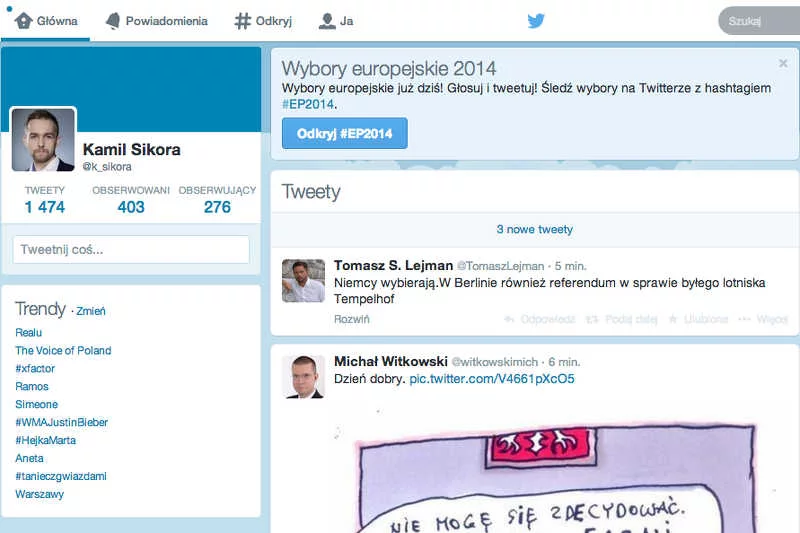Open the 6 min. tweet timestamp
Screen dimensions: 800x533
[x=564, y=362]
